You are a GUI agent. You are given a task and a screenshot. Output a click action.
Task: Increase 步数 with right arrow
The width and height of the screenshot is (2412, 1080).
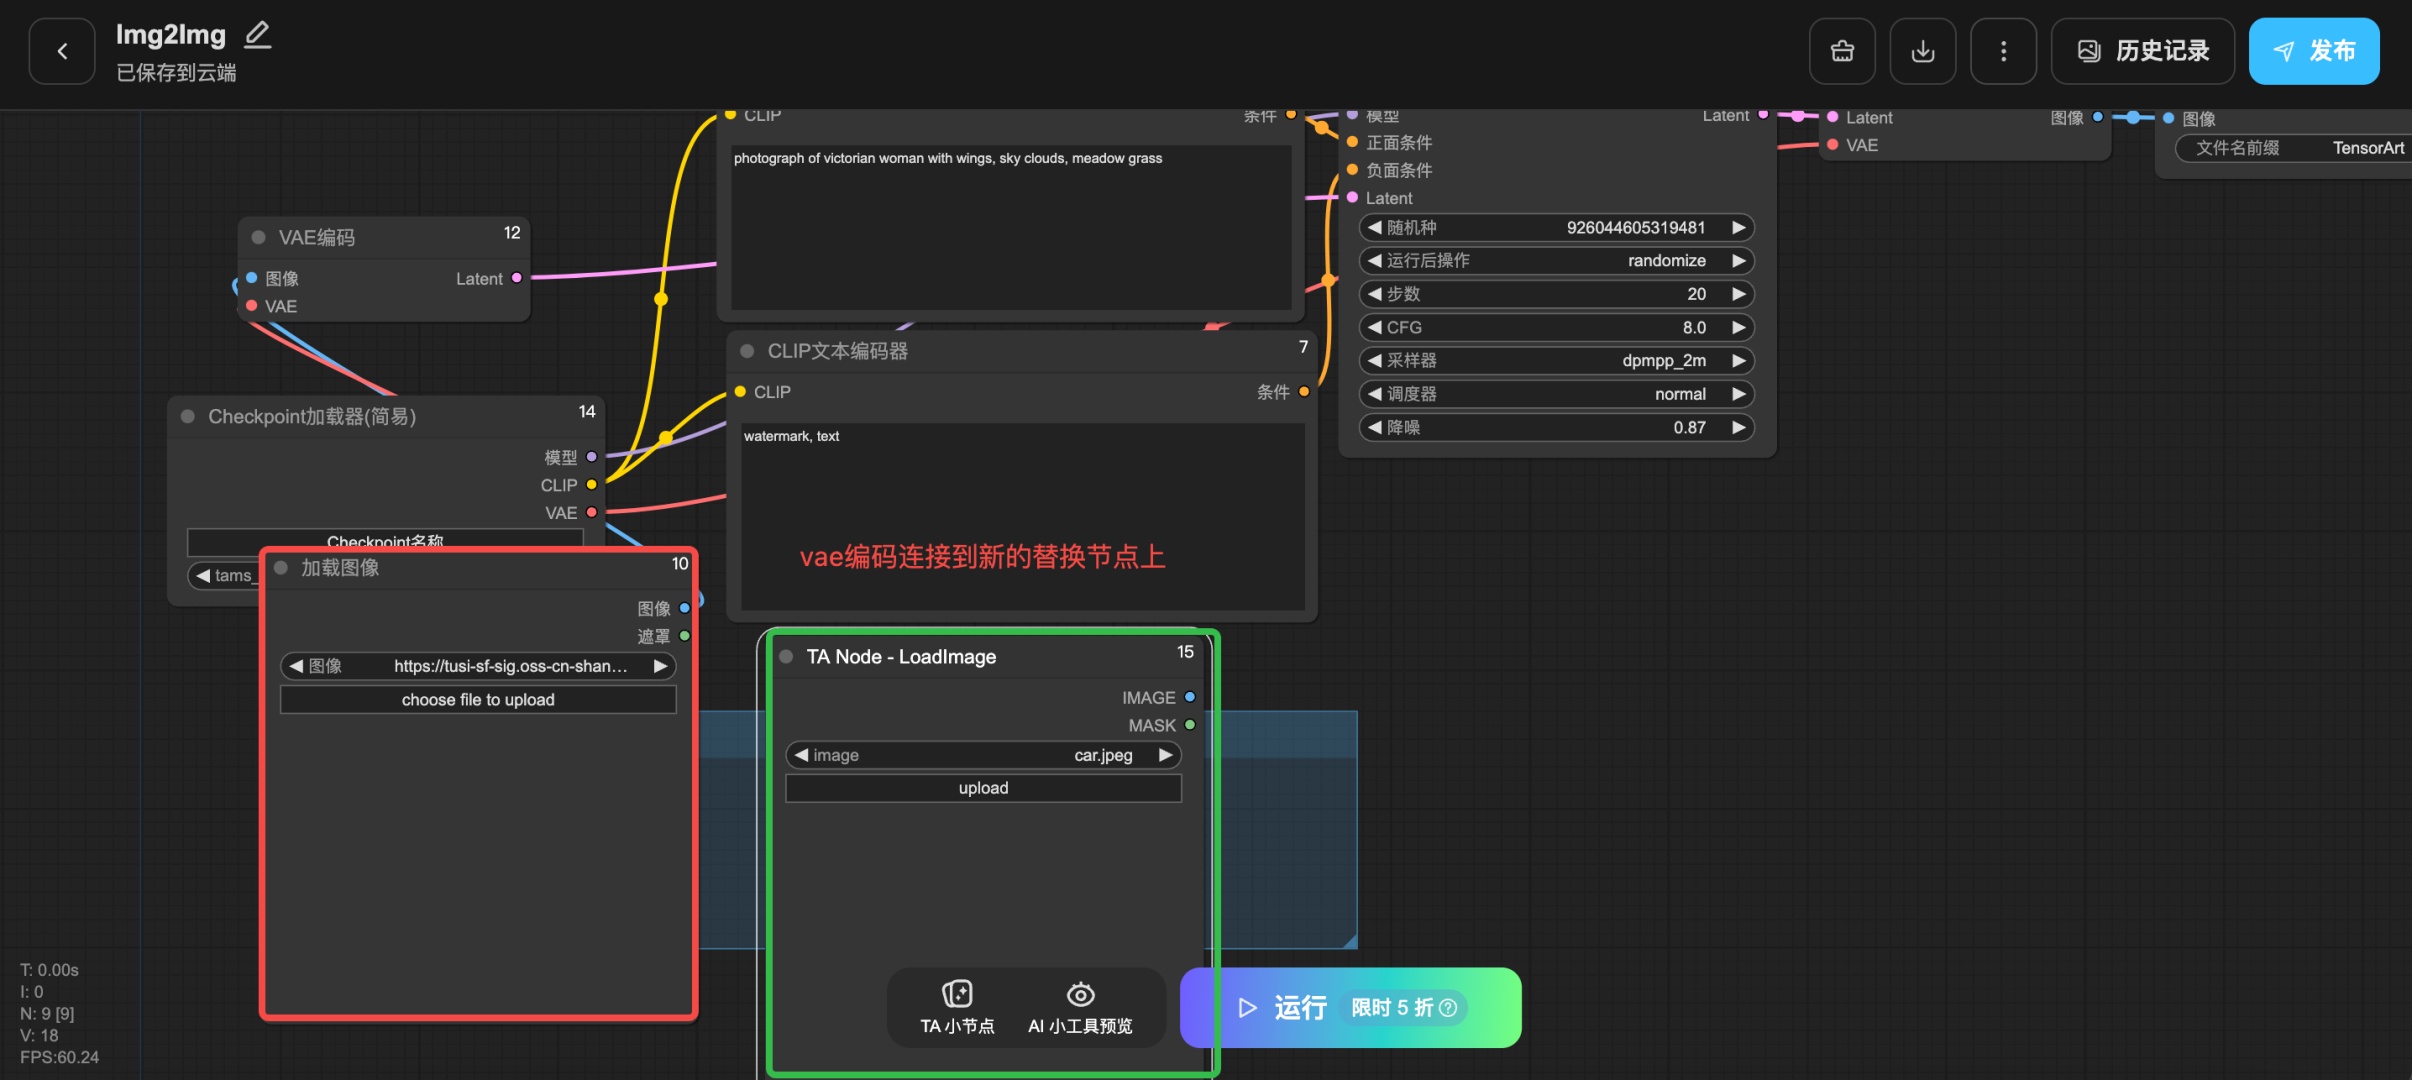point(1739,294)
